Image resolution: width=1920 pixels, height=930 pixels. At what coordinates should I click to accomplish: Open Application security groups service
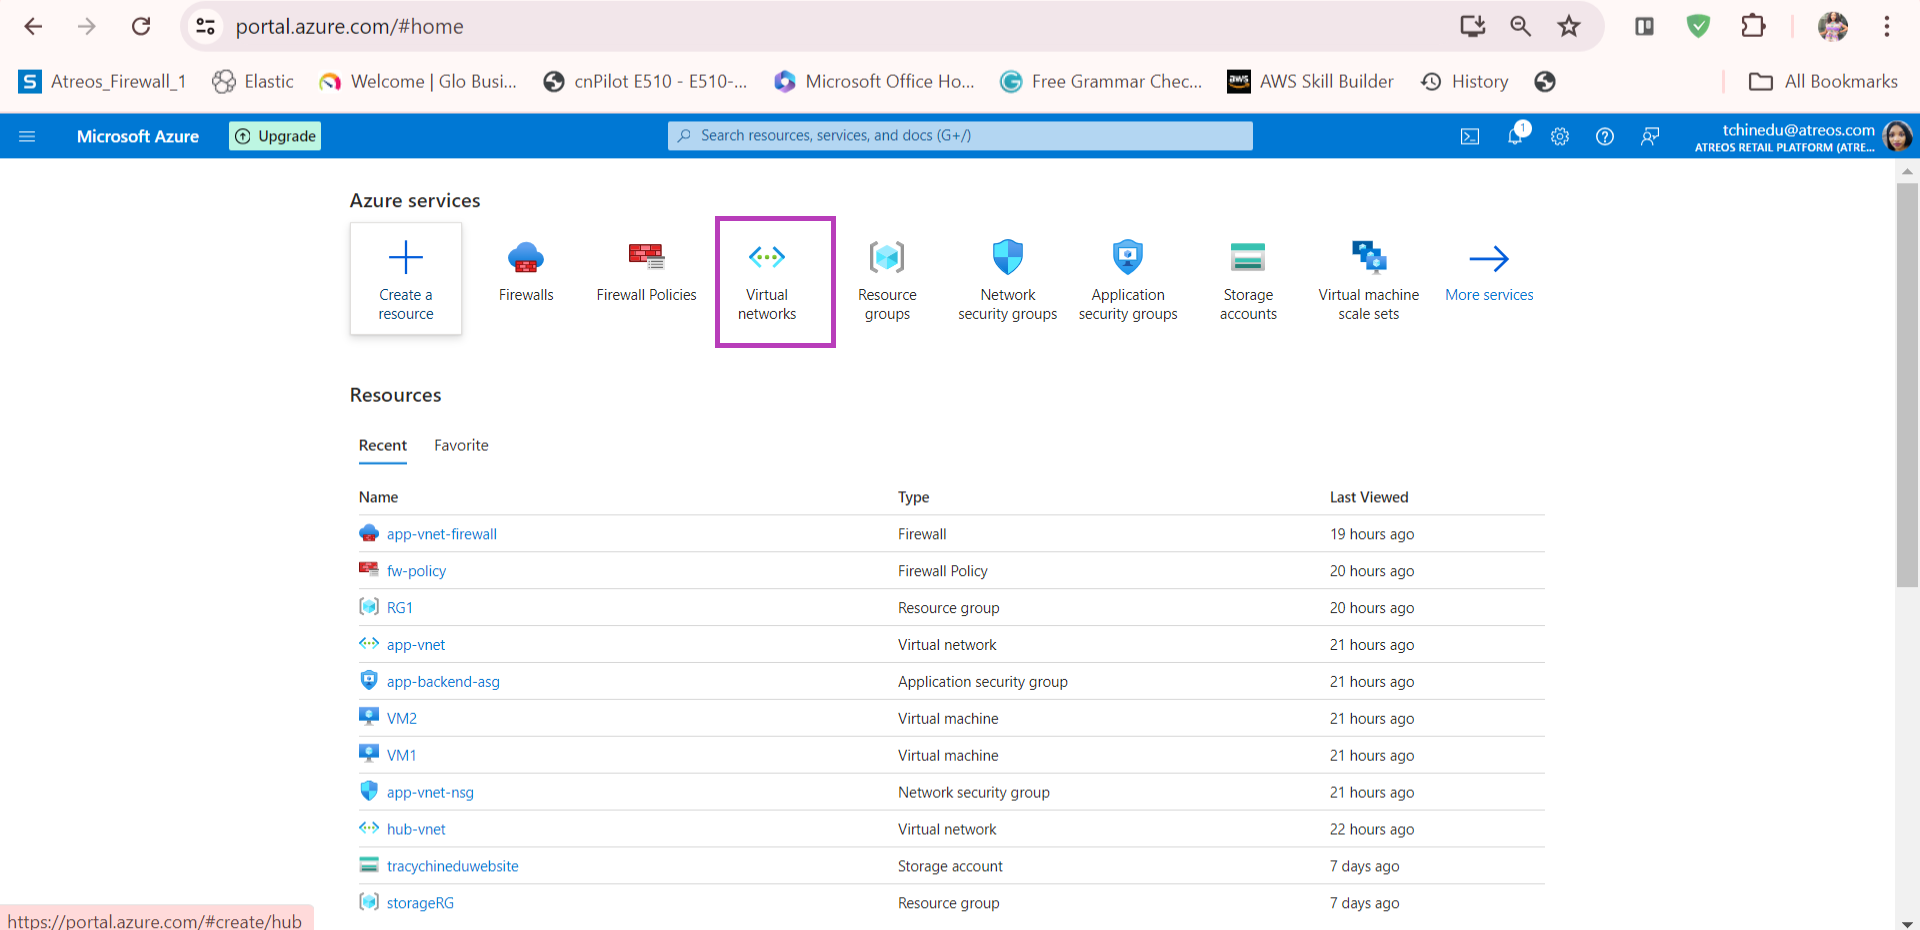point(1128,281)
